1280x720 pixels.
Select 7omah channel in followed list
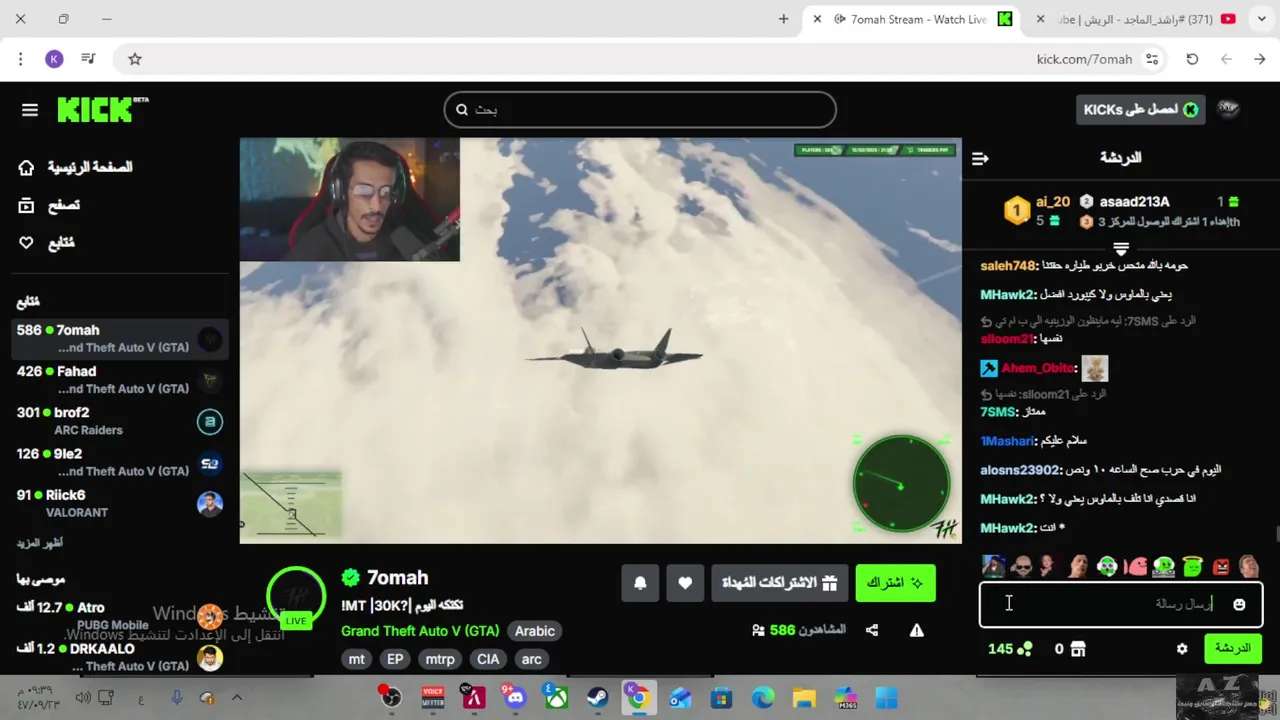[x=119, y=338]
